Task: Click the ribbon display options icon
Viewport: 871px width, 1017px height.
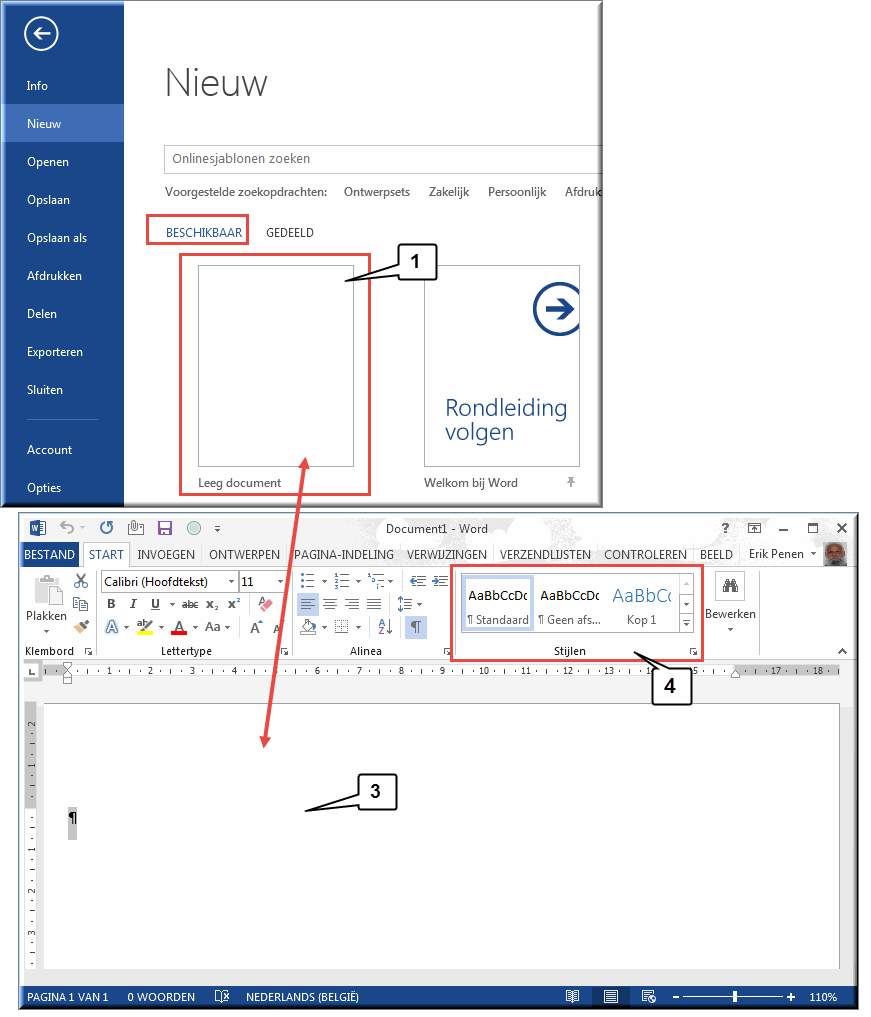Action: (x=754, y=528)
